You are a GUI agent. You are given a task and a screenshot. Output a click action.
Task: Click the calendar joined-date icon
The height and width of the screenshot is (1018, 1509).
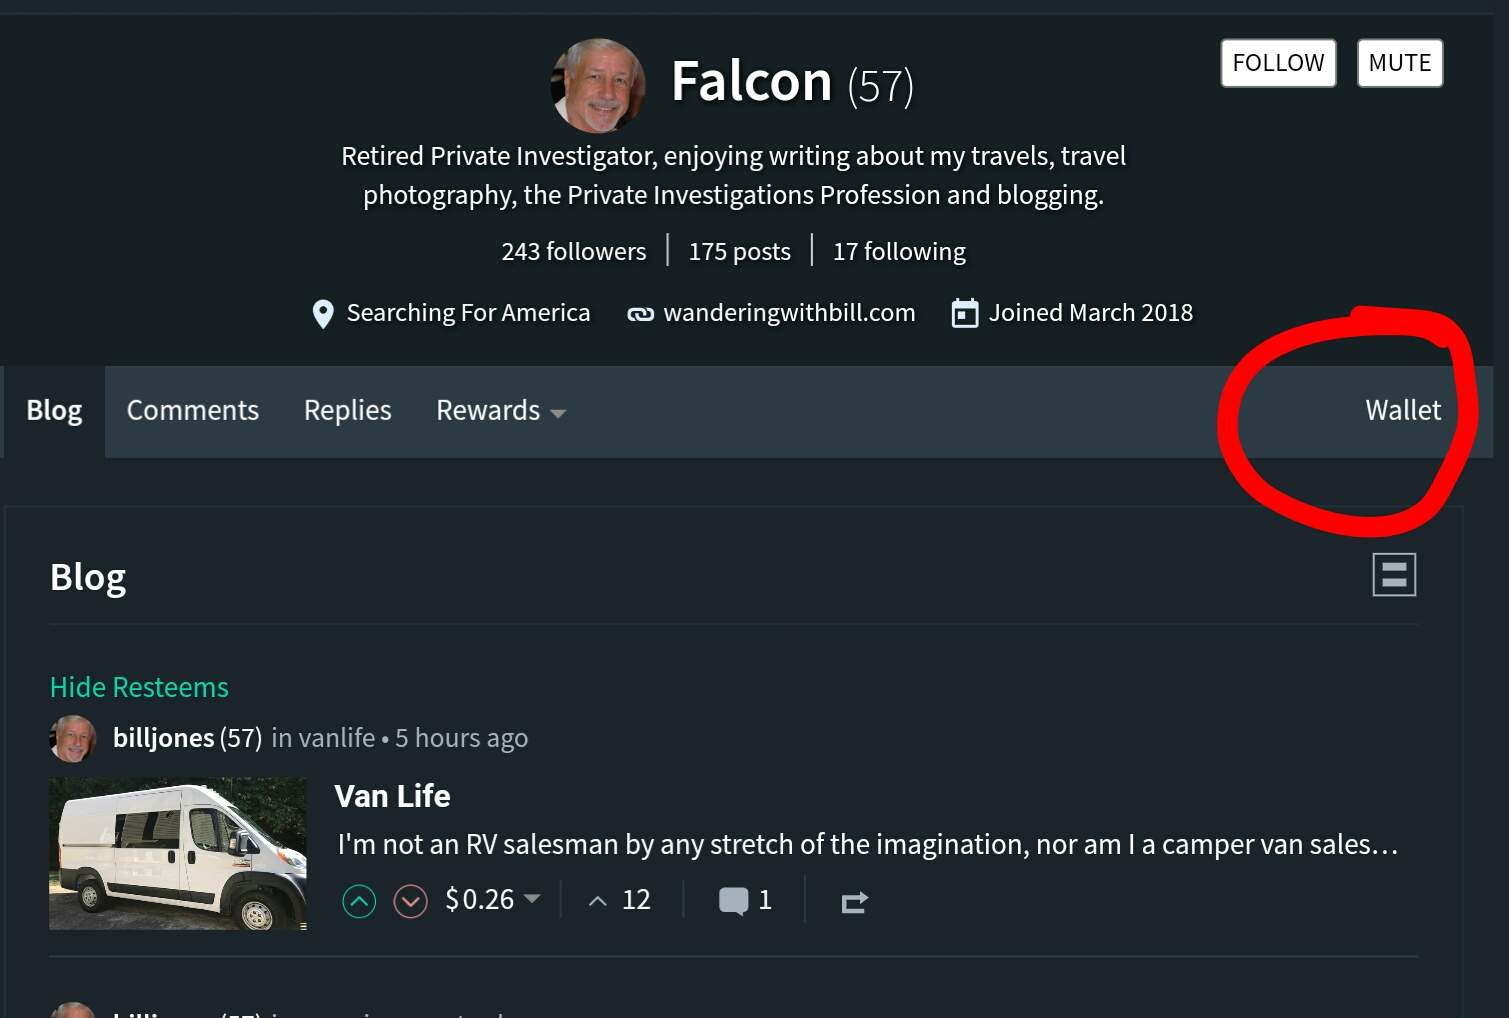coord(964,314)
